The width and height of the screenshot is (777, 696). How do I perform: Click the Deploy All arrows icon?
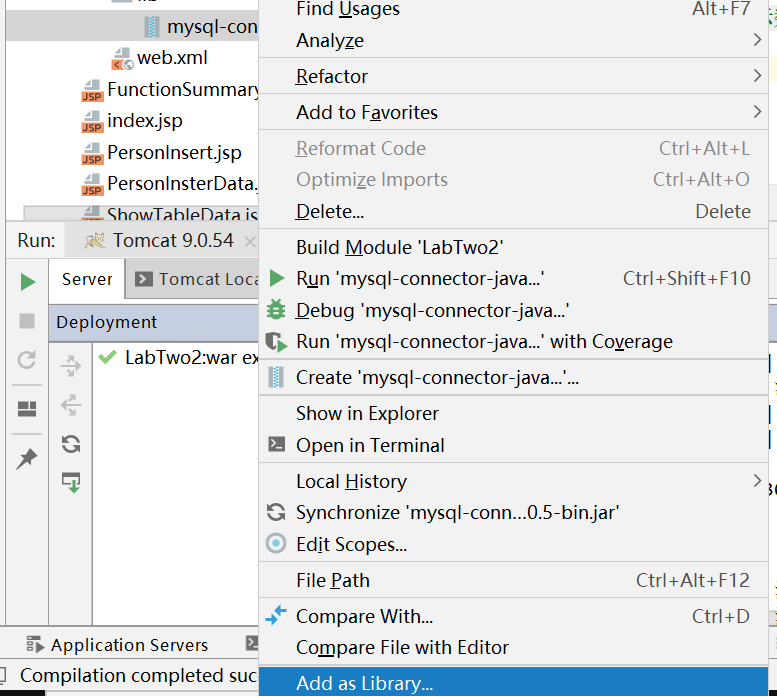point(71,366)
